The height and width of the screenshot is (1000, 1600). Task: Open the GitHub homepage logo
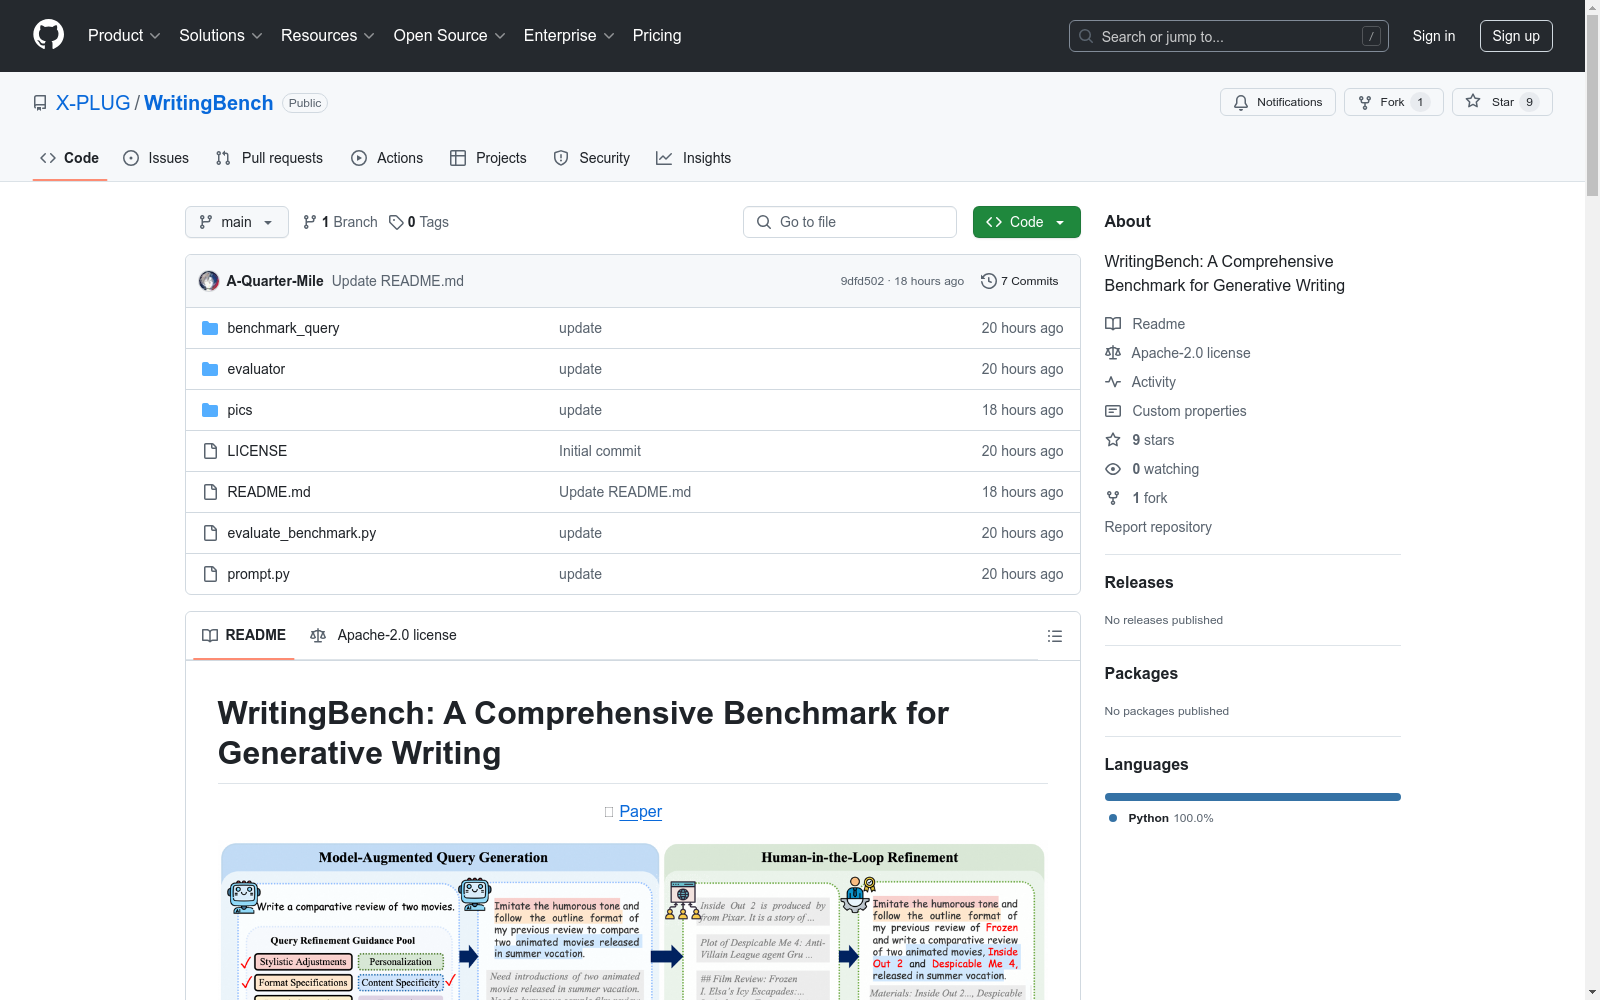tap(48, 35)
